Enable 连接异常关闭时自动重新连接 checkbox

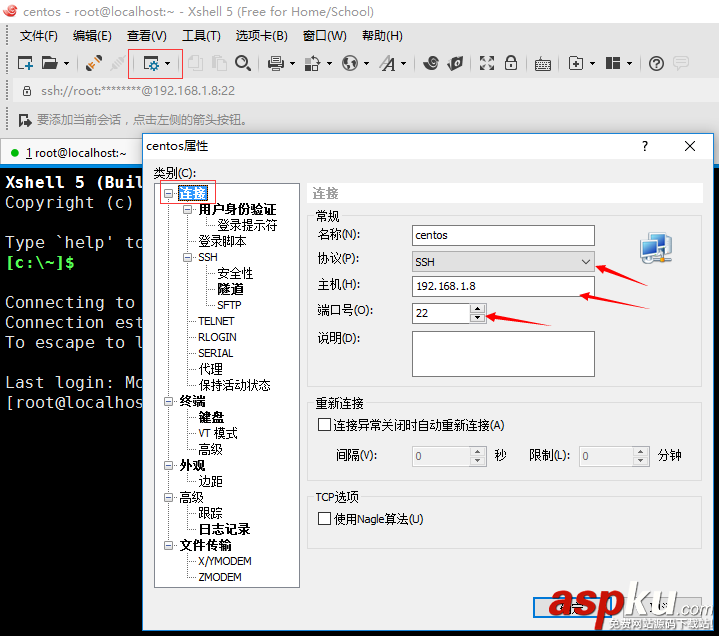[x=324, y=425]
